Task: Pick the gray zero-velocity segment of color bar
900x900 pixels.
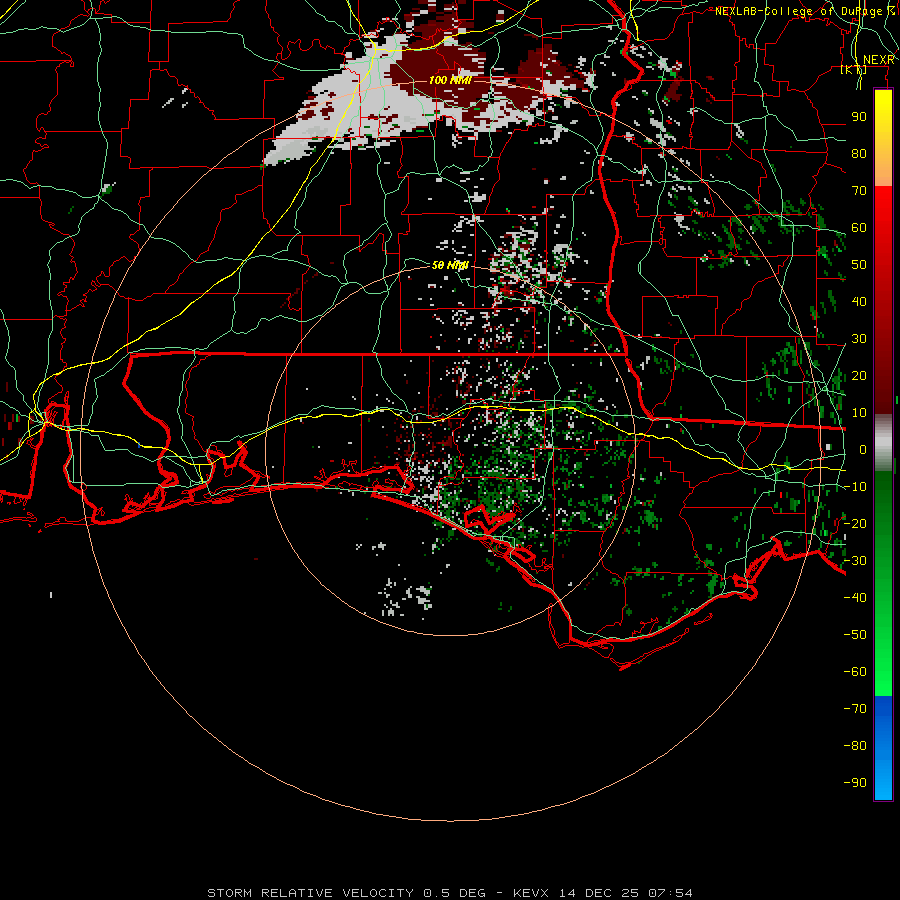Action: click(x=883, y=443)
